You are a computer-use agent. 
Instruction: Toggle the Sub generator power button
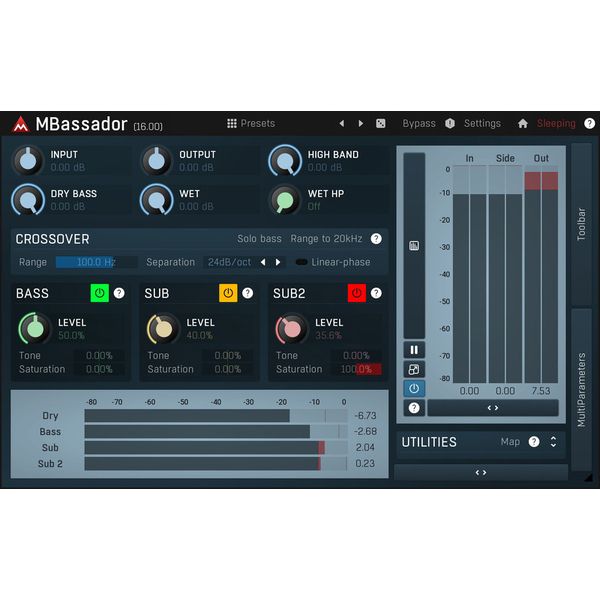[228, 293]
